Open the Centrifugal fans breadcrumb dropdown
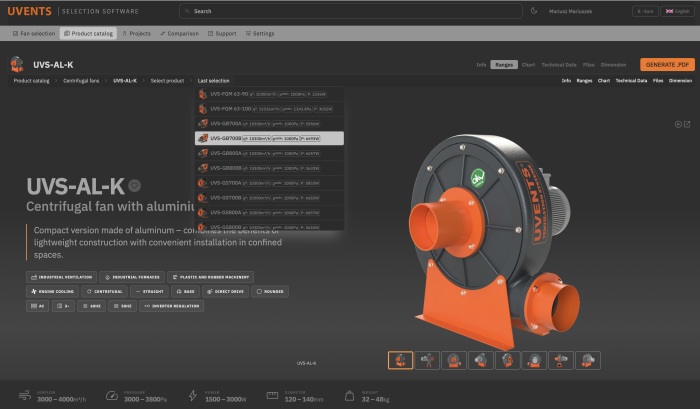The image size is (700, 409). coord(81,81)
